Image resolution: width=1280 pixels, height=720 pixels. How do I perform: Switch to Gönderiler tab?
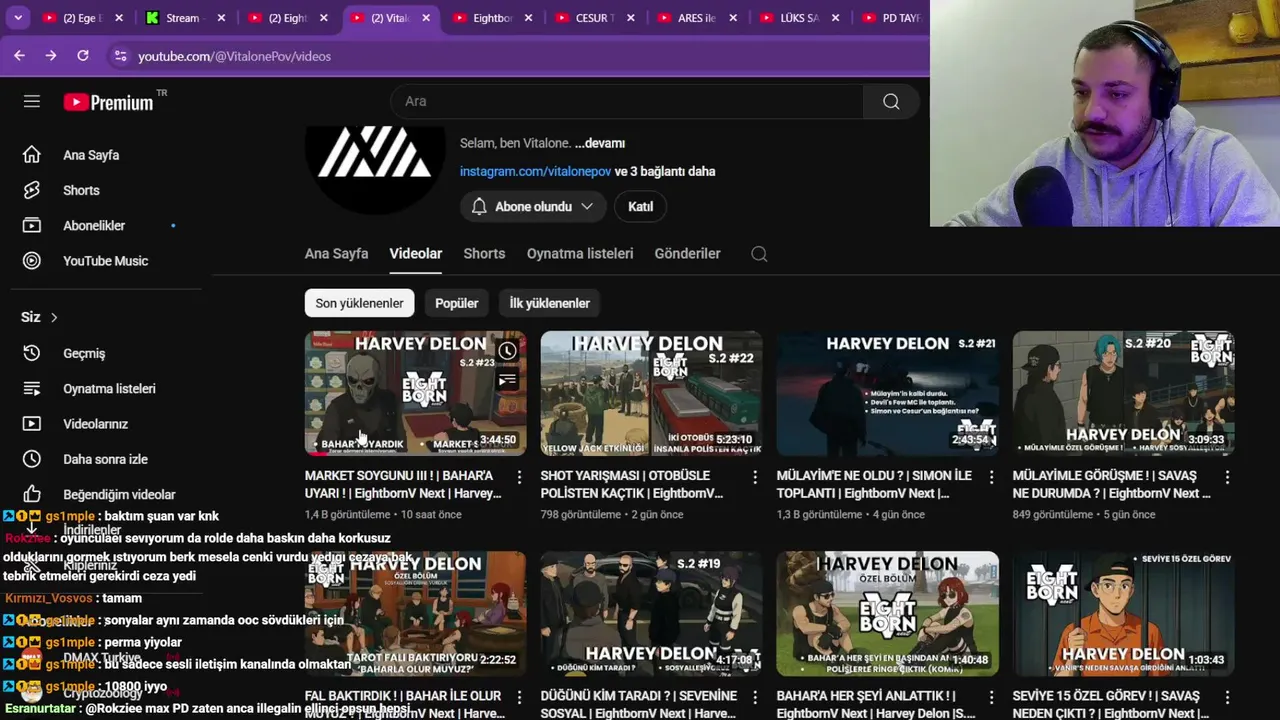[x=687, y=254]
